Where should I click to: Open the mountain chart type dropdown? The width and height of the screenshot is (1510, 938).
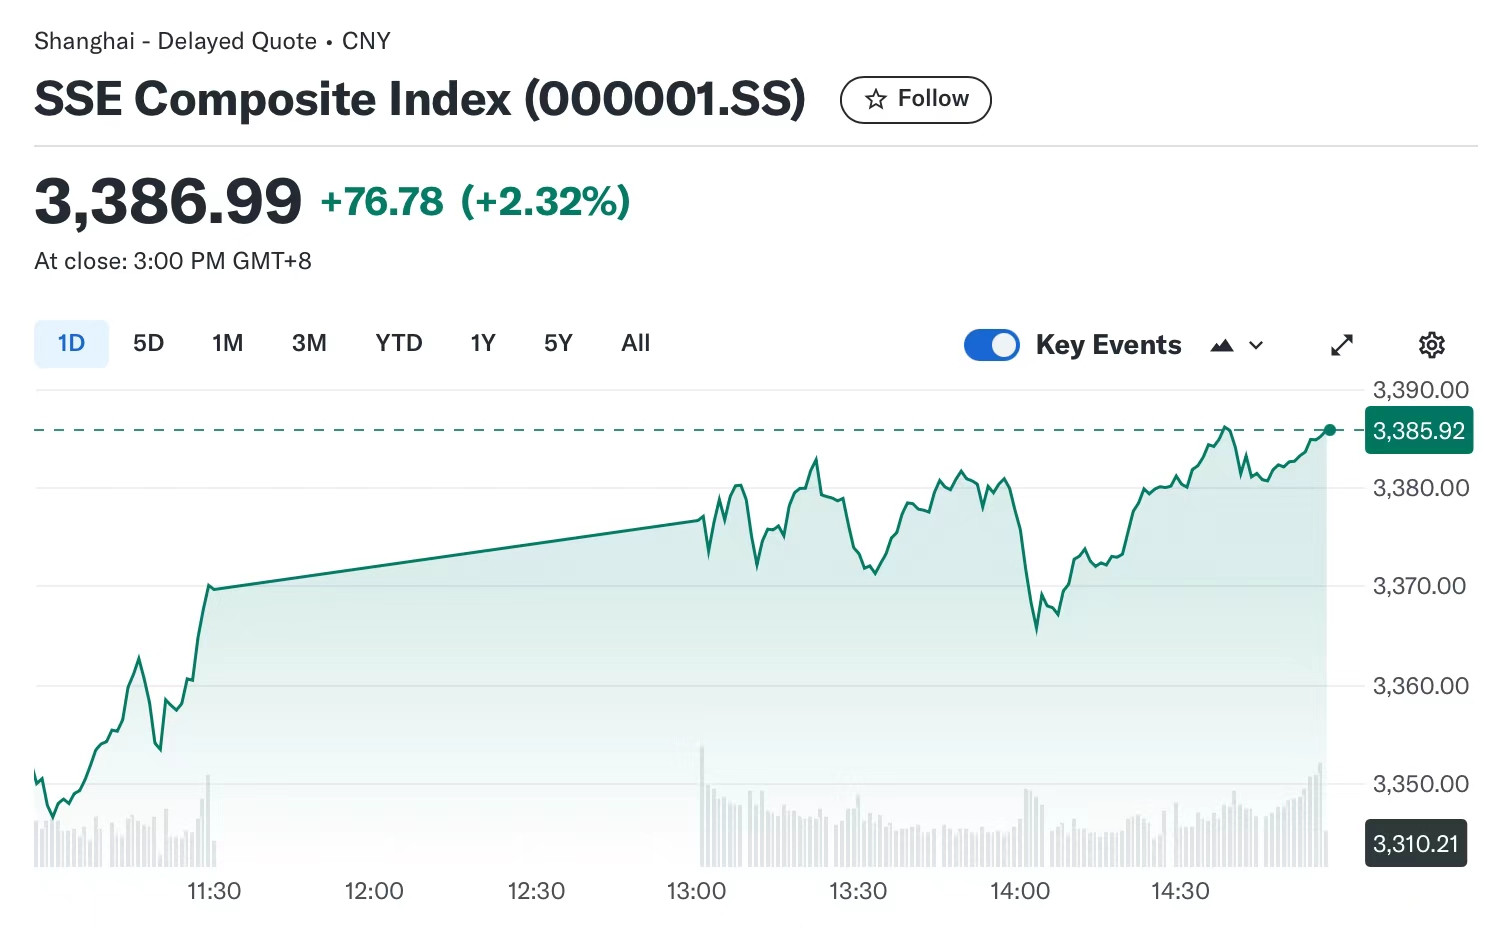(x=1237, y=345)
